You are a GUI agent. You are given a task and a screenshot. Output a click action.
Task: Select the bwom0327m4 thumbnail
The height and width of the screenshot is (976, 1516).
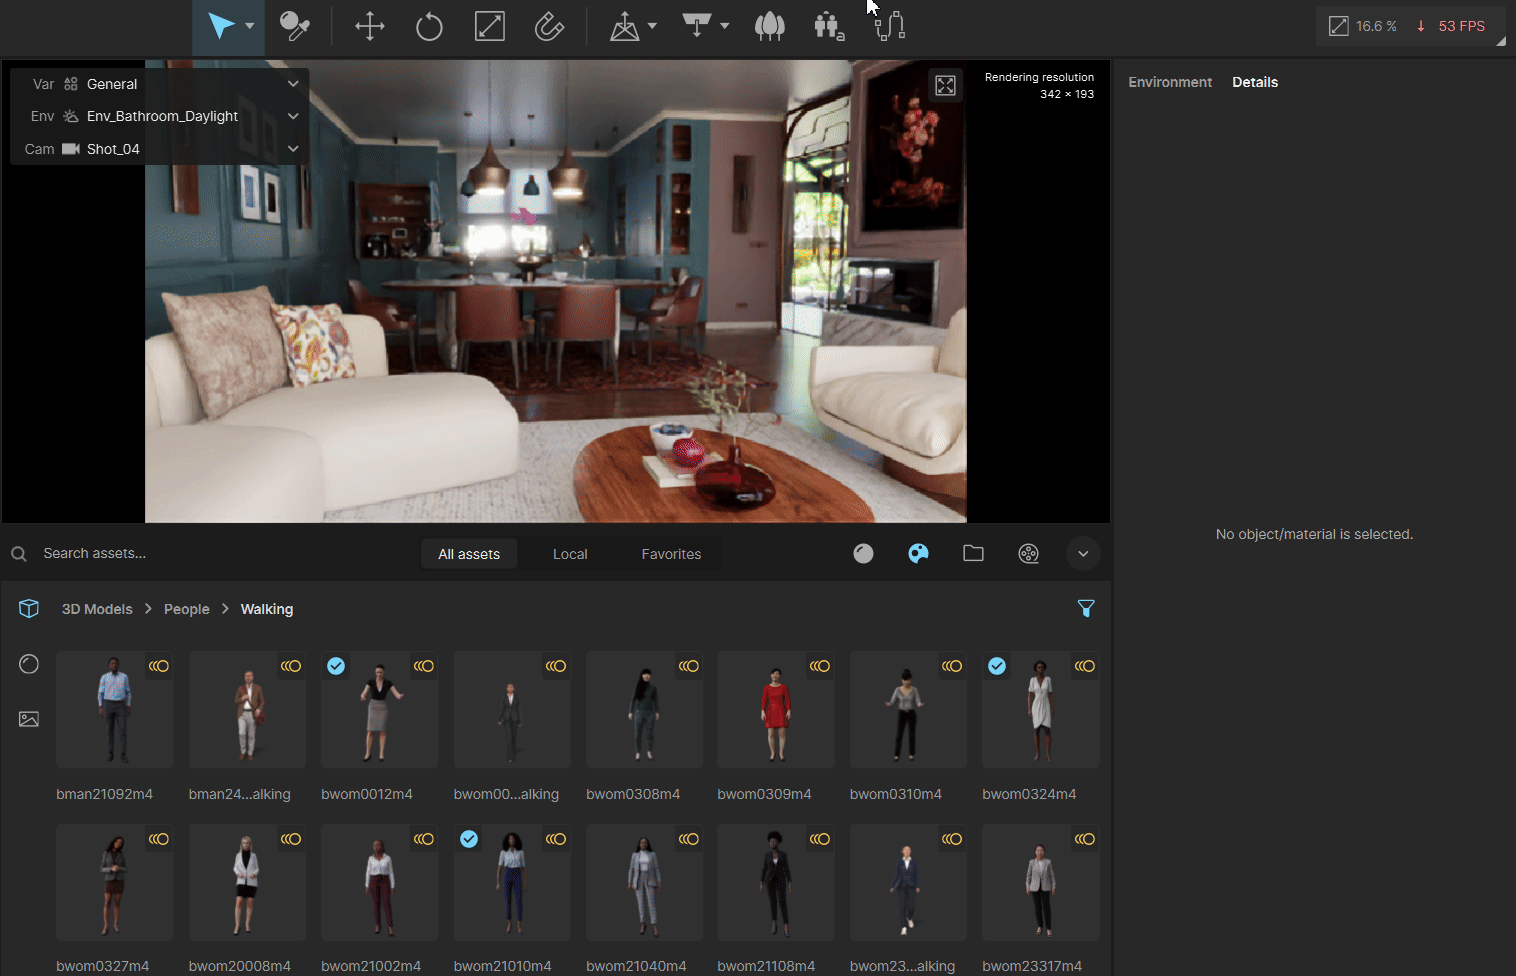point(114,883)
